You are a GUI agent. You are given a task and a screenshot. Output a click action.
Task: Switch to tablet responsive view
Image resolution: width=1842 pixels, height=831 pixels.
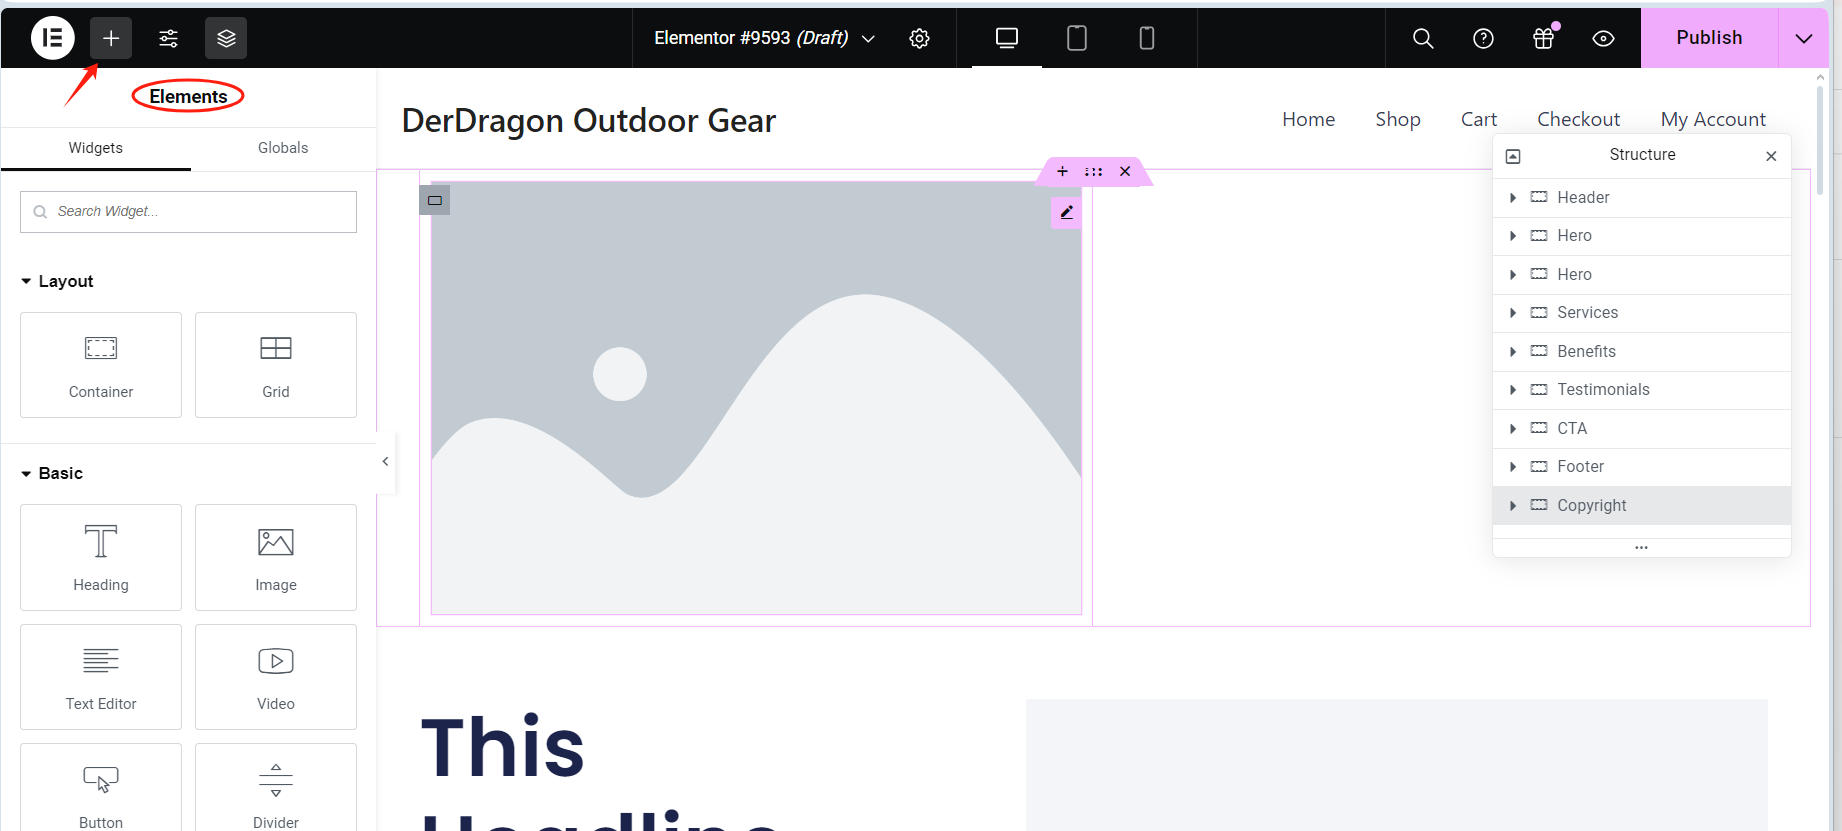(1076, 38)
